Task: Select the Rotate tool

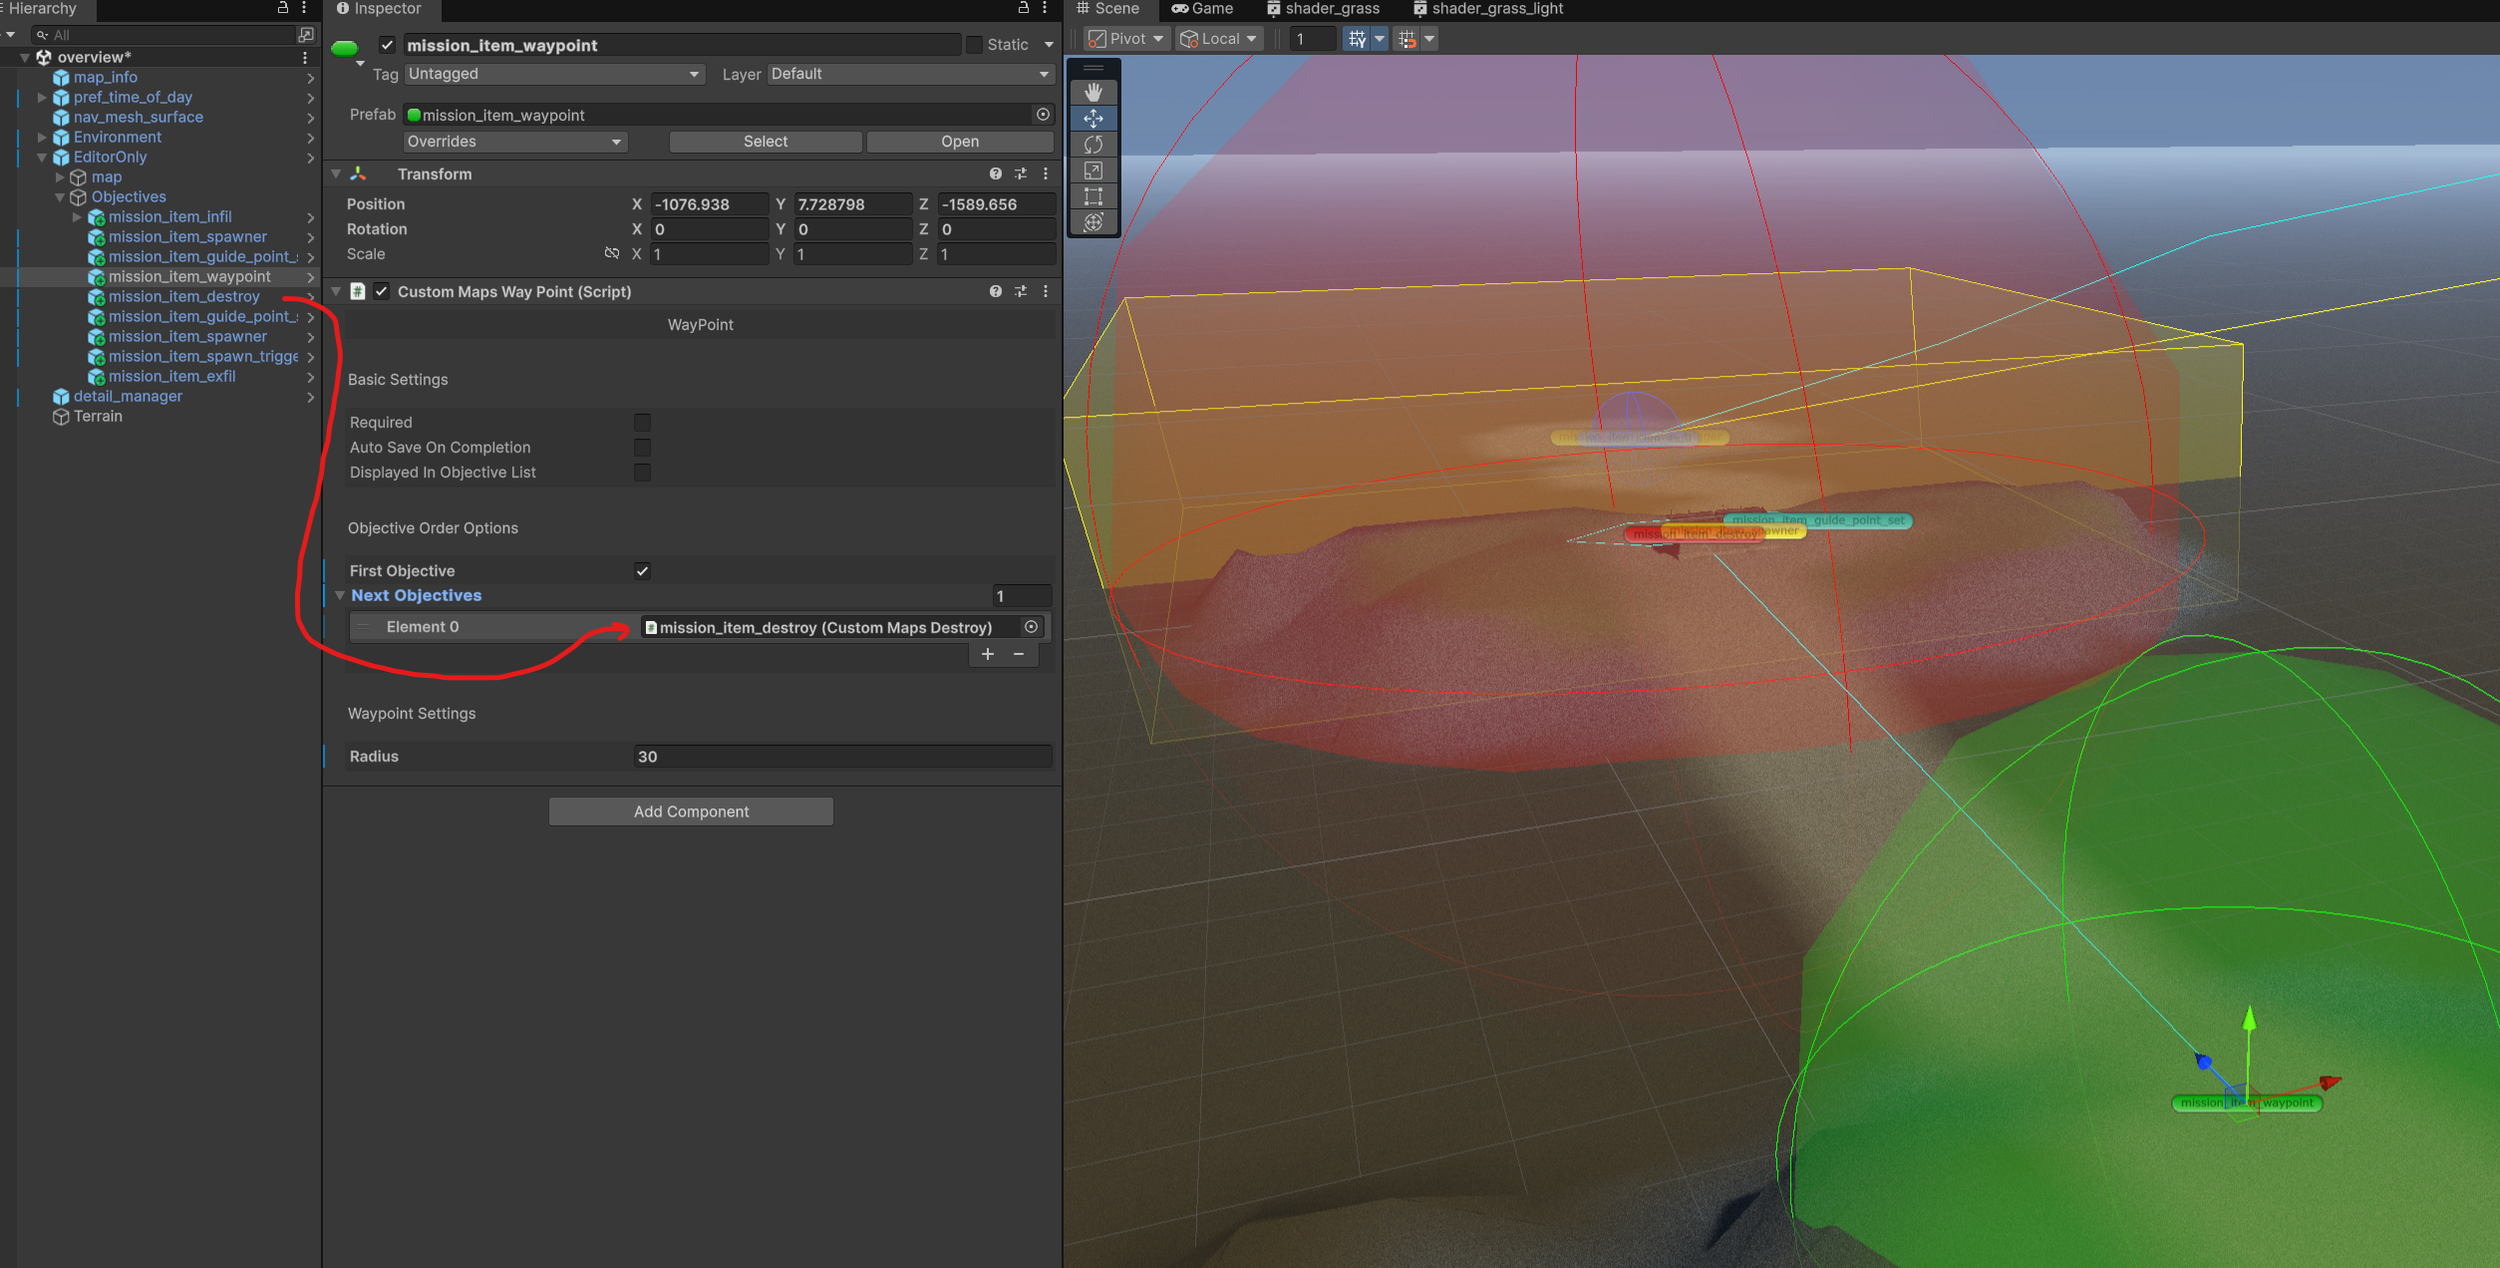Action: pyautogui.click(x=1093, y=144)
